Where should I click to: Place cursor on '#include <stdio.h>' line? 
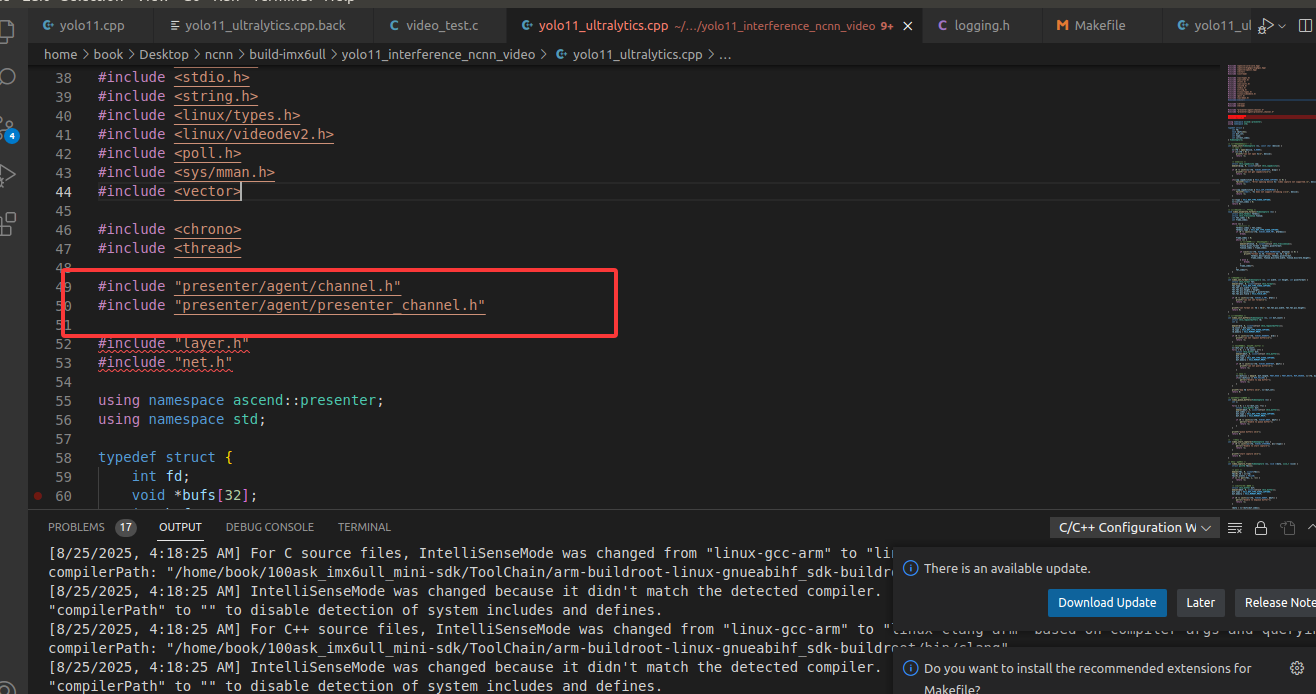174,78
